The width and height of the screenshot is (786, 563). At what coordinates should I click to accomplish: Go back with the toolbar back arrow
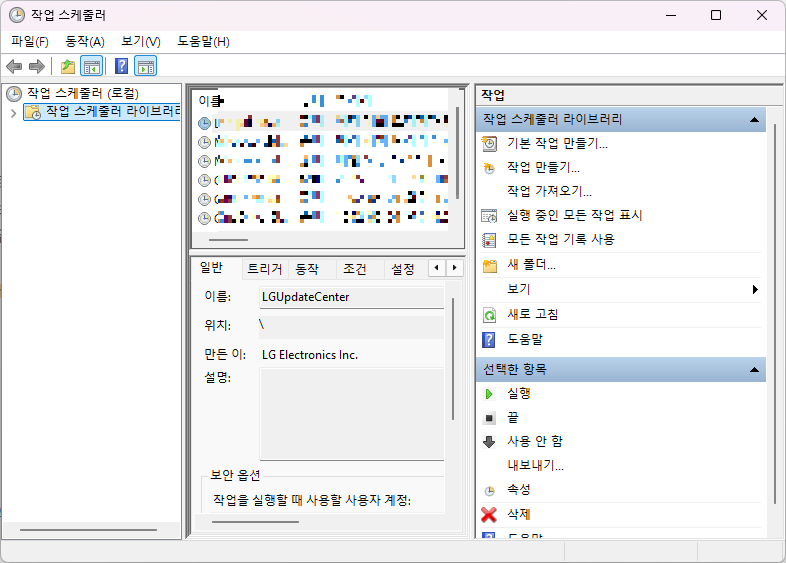coord(14,66)
